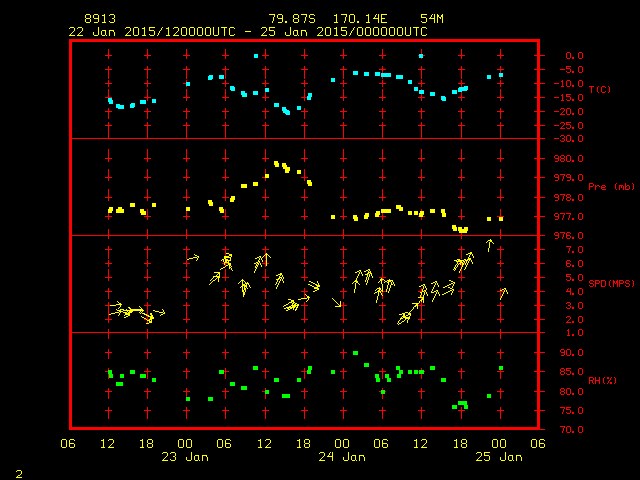Click the "T(C)" temperature axis label
Image resolution: width=640 pixels, height=480 pixels.
[600, 89]
